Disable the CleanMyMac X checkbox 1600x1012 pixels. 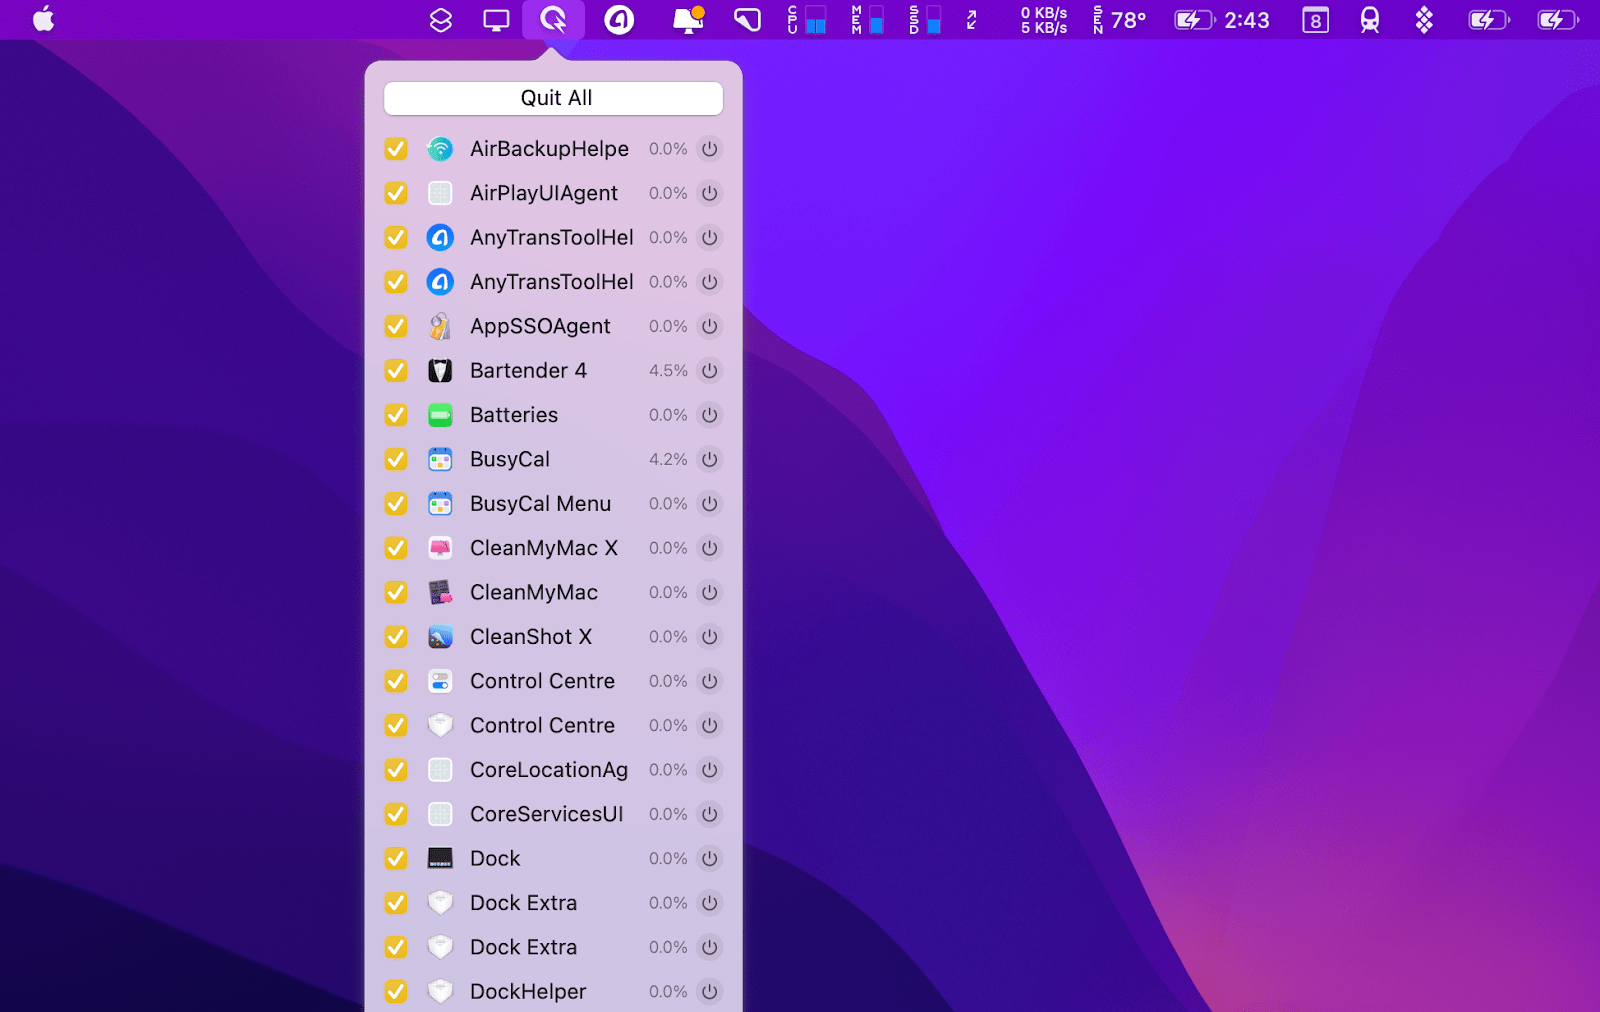[x=396, y=548]
